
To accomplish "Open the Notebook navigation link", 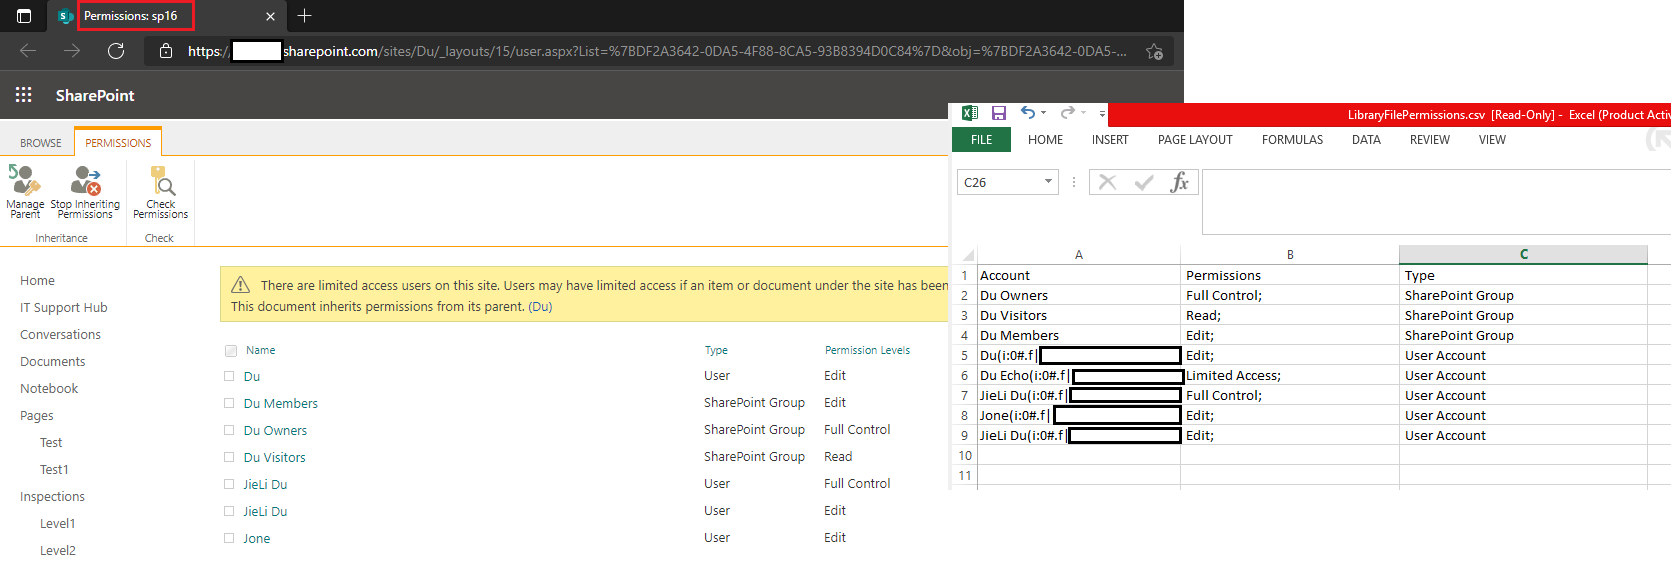I will click(49, 389).
